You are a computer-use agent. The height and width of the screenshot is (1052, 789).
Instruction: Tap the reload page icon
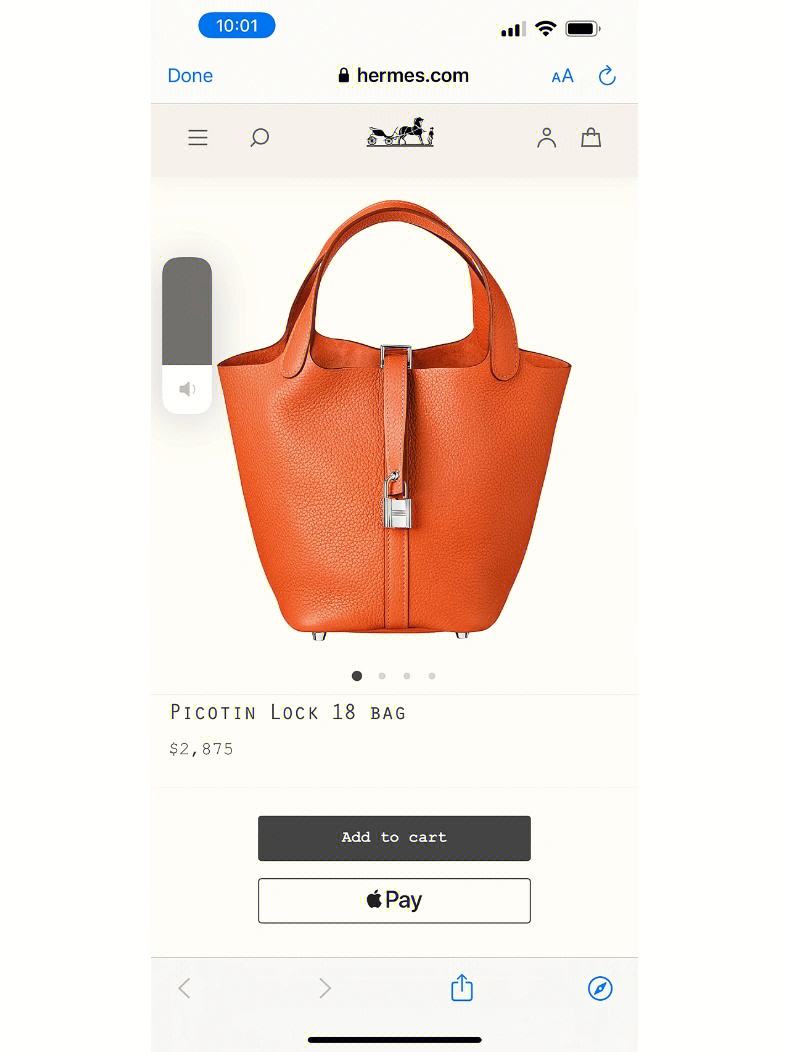coord(607,76)
